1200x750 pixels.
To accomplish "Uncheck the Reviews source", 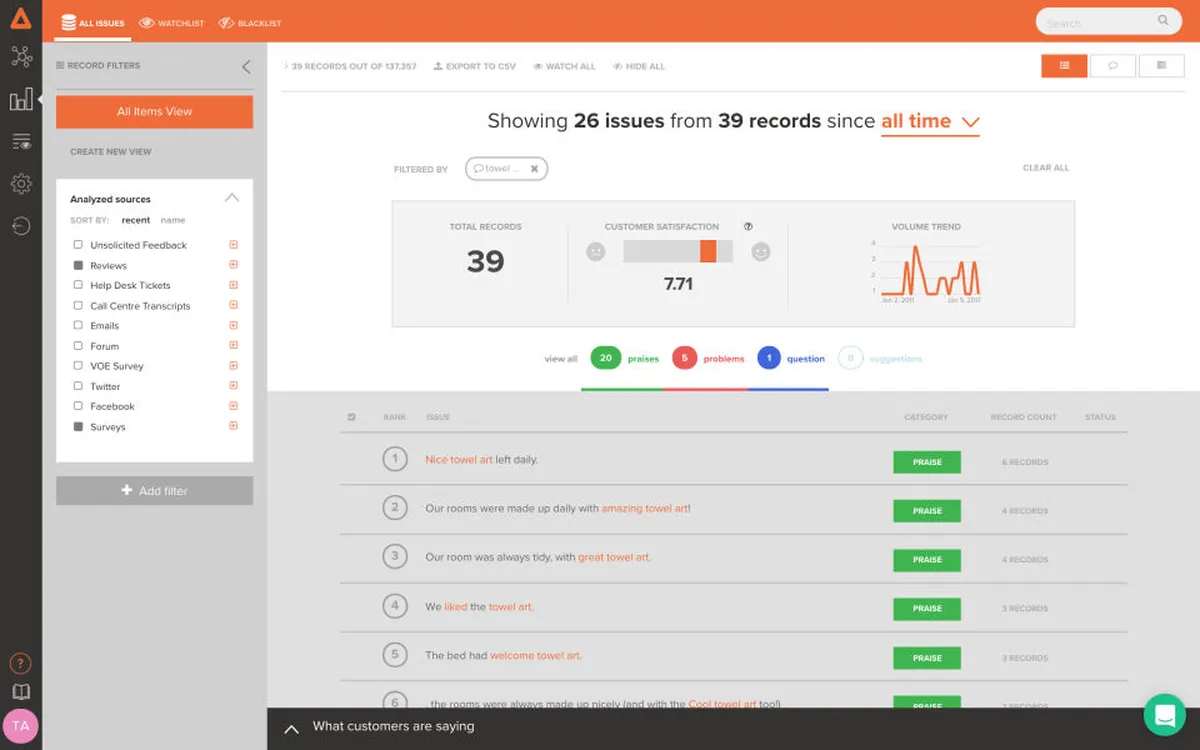I will click(78, 265).
